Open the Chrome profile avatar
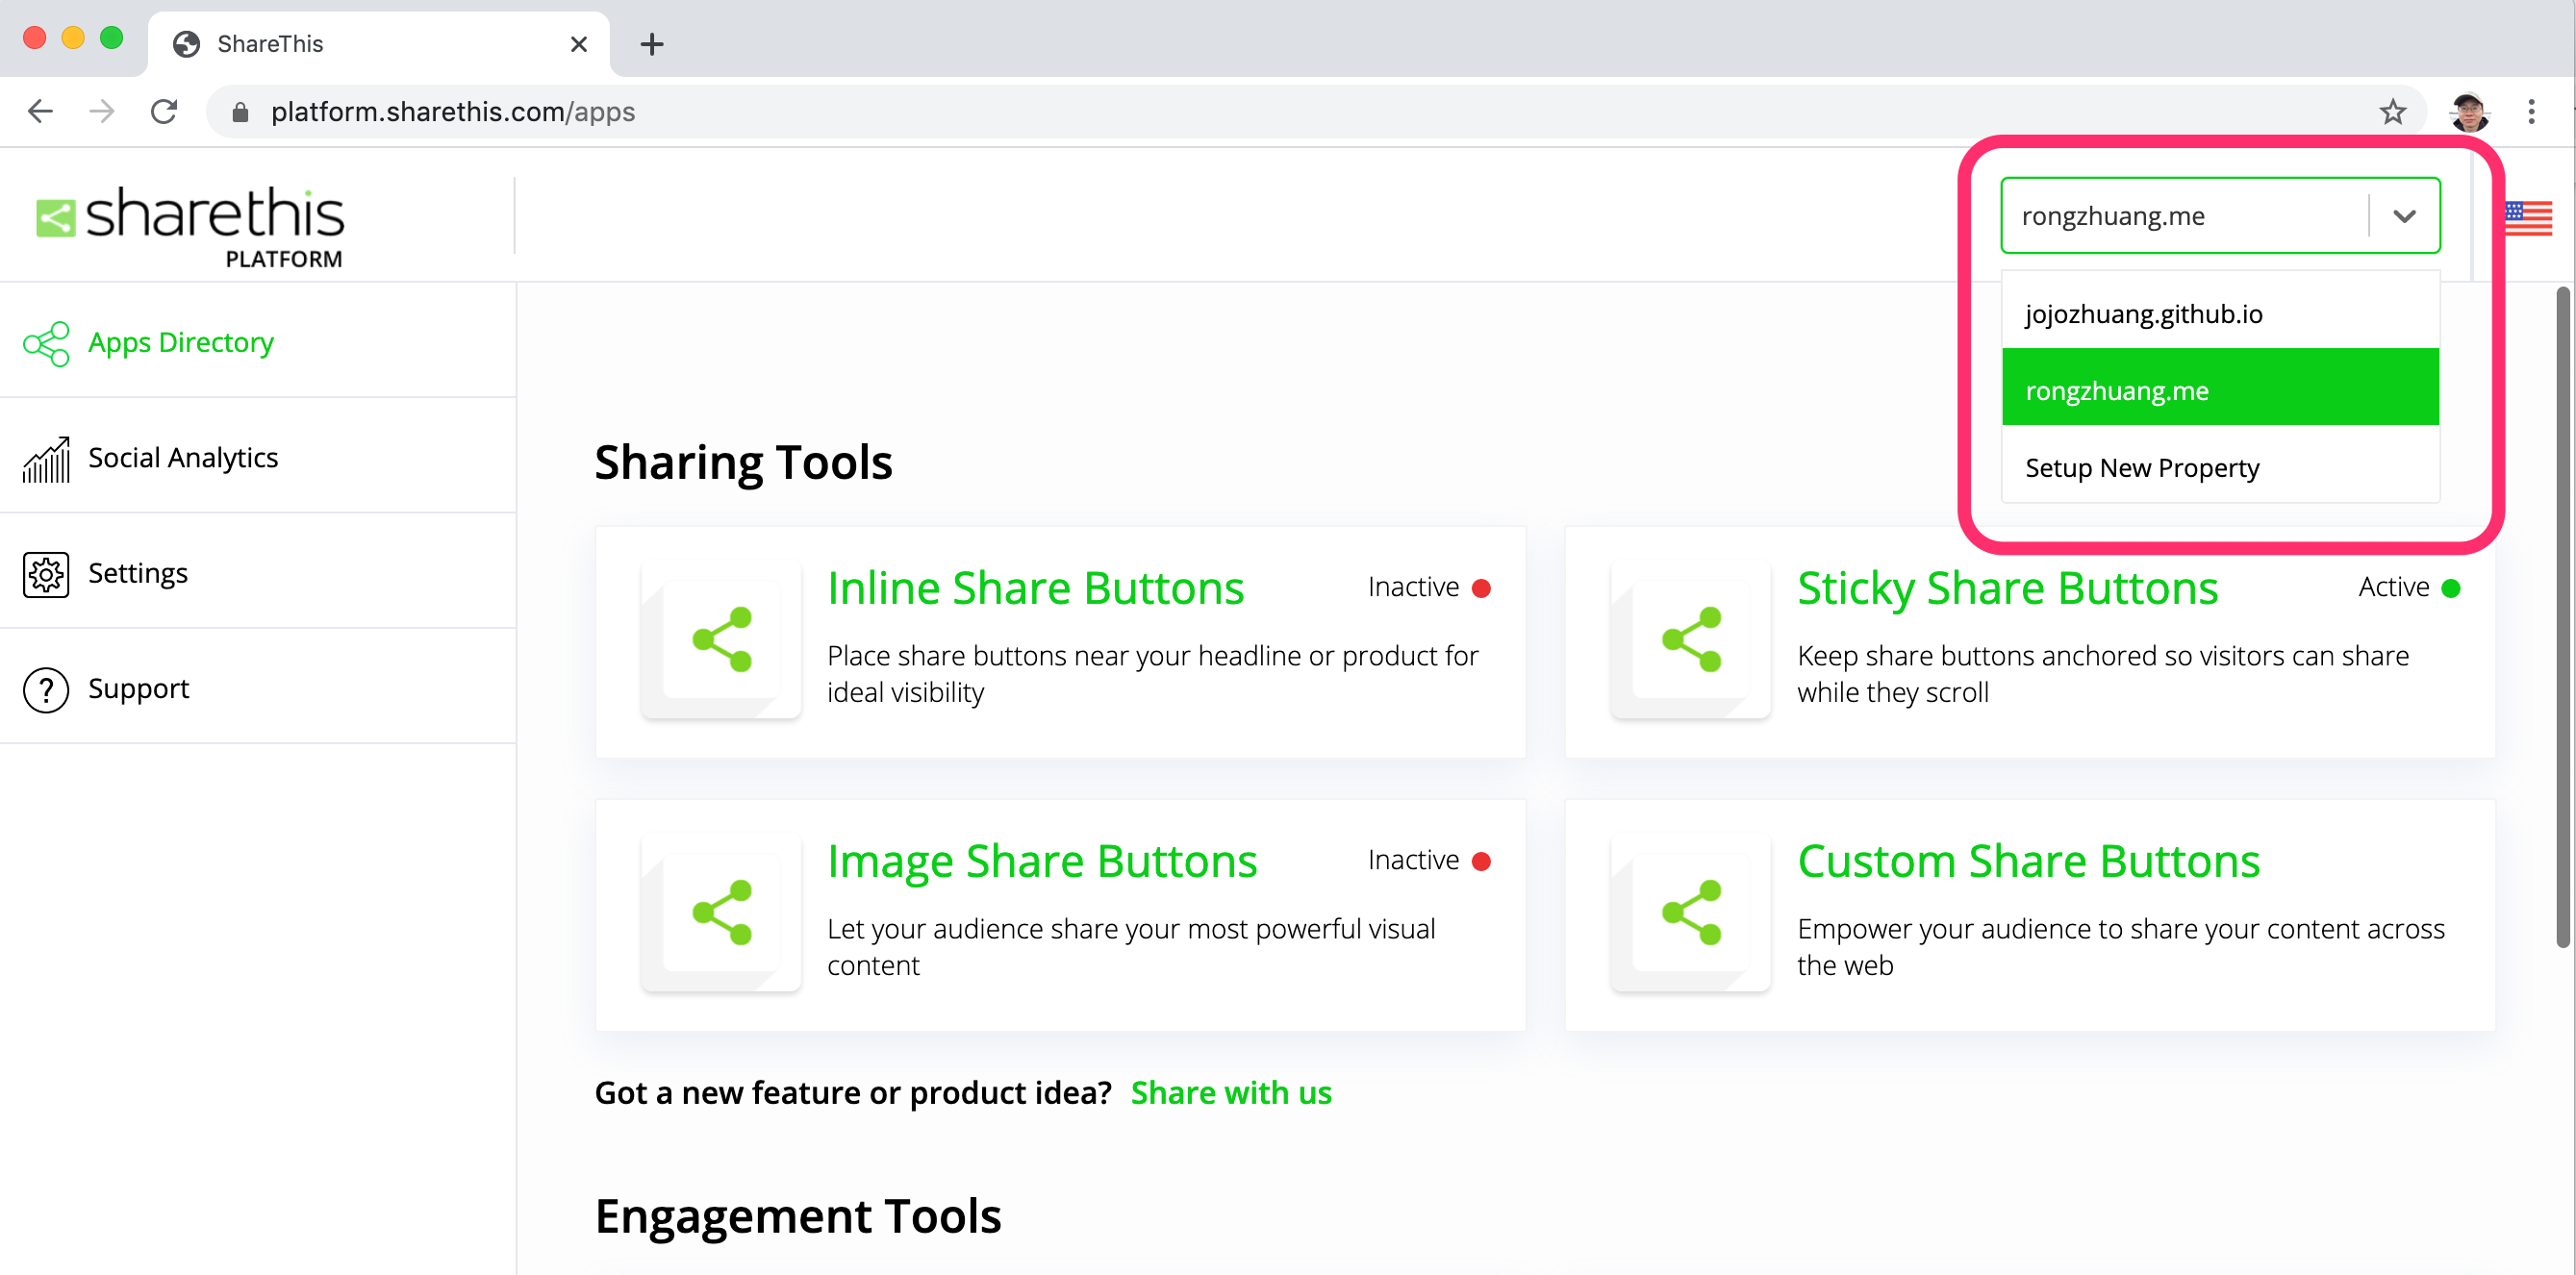2576x1275 pixels. tap(2469, 111)
